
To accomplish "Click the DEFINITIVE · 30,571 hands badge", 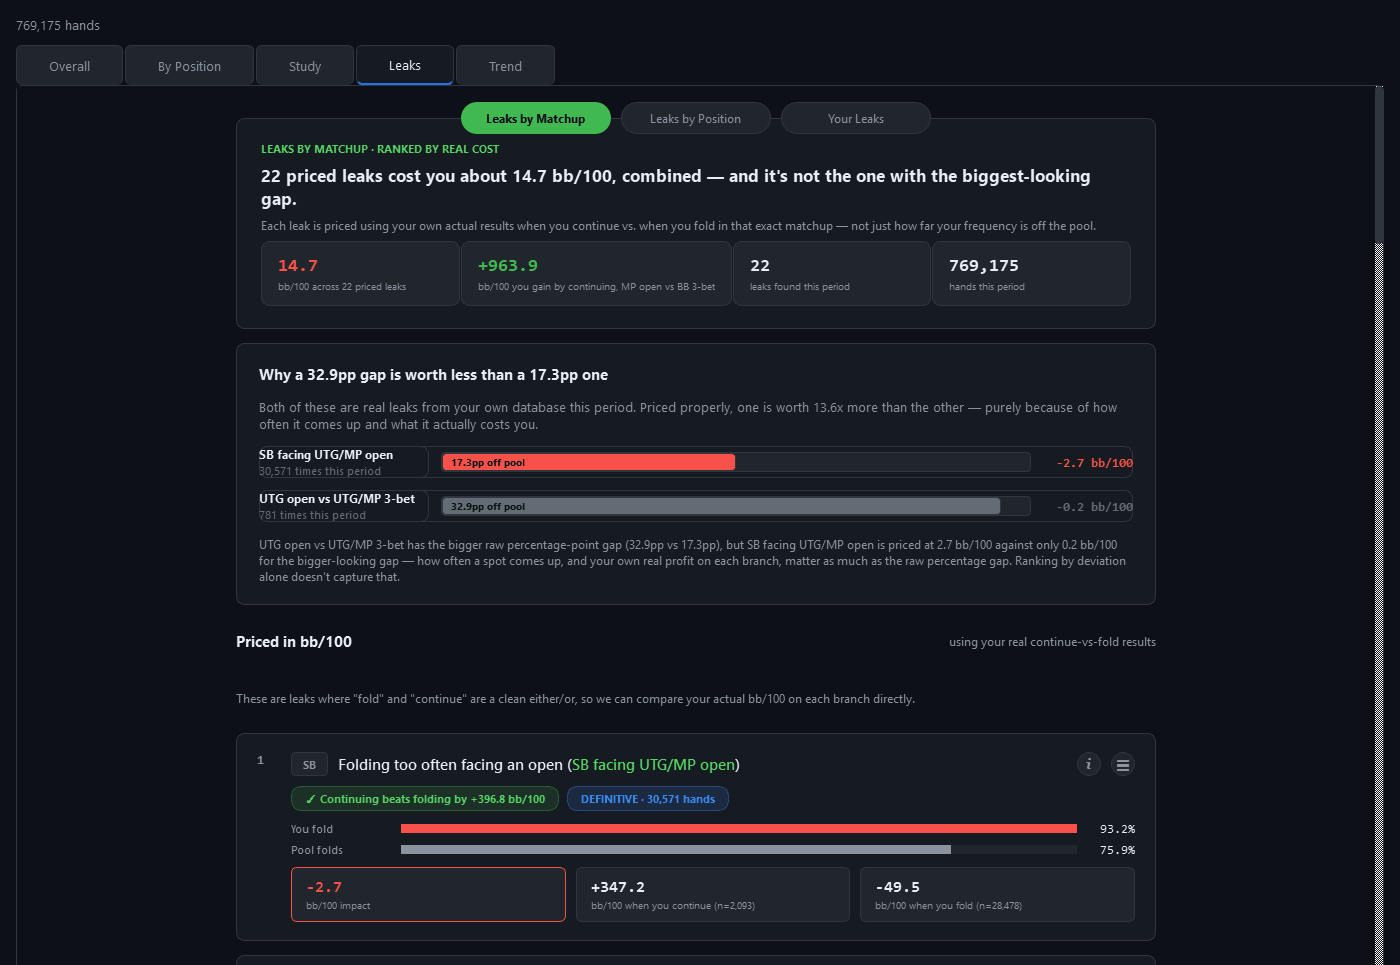I will pos(648,799).
